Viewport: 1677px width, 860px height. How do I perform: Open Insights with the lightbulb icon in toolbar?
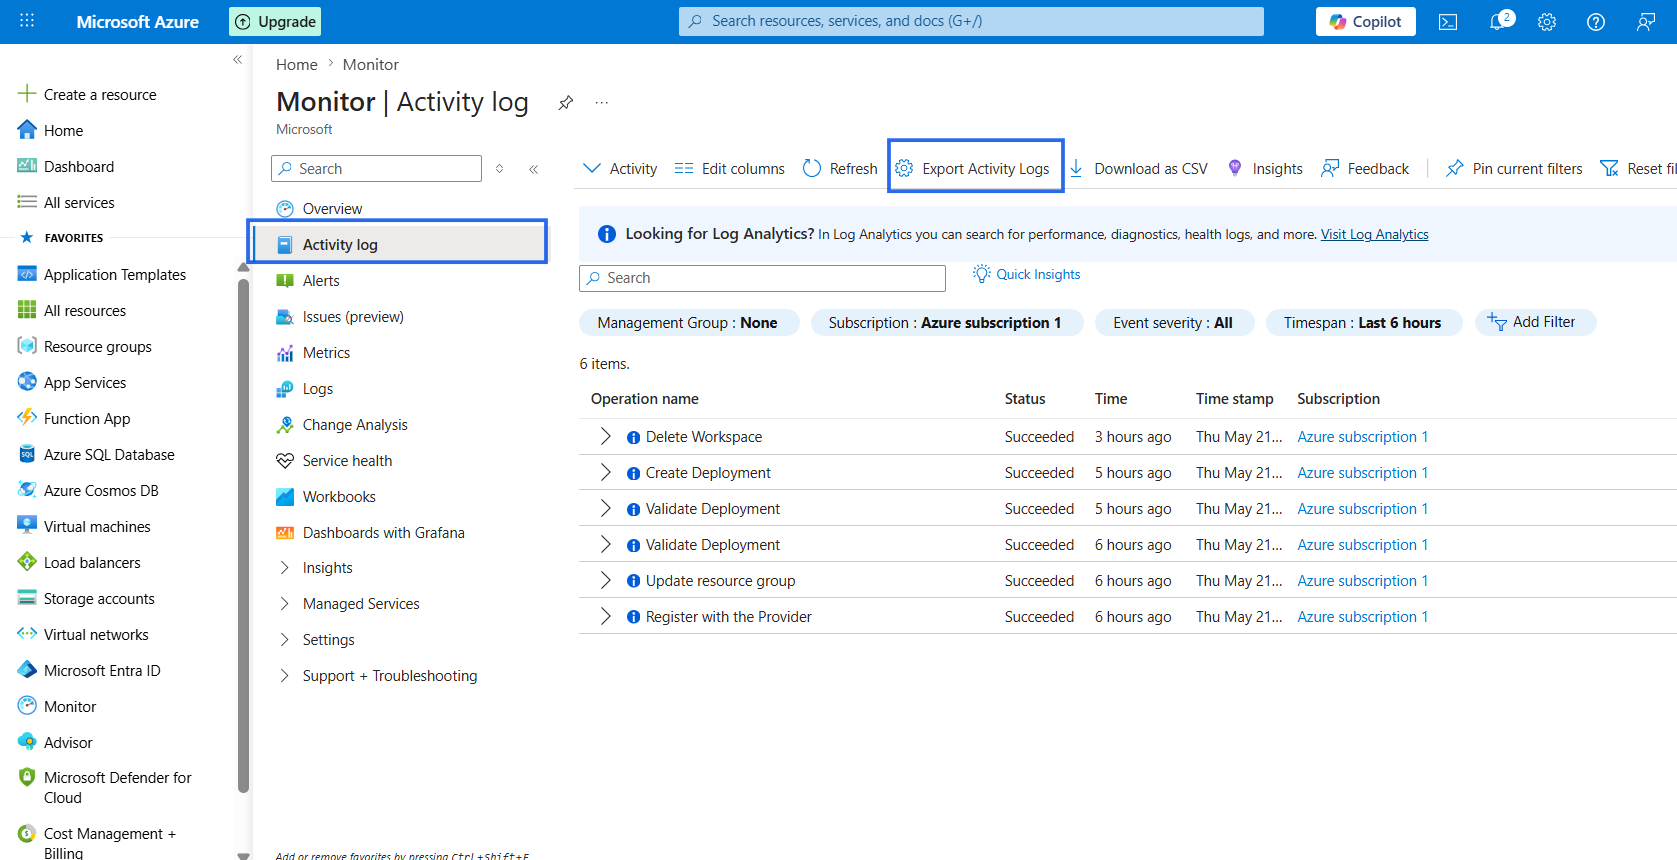pos(1265,169)
